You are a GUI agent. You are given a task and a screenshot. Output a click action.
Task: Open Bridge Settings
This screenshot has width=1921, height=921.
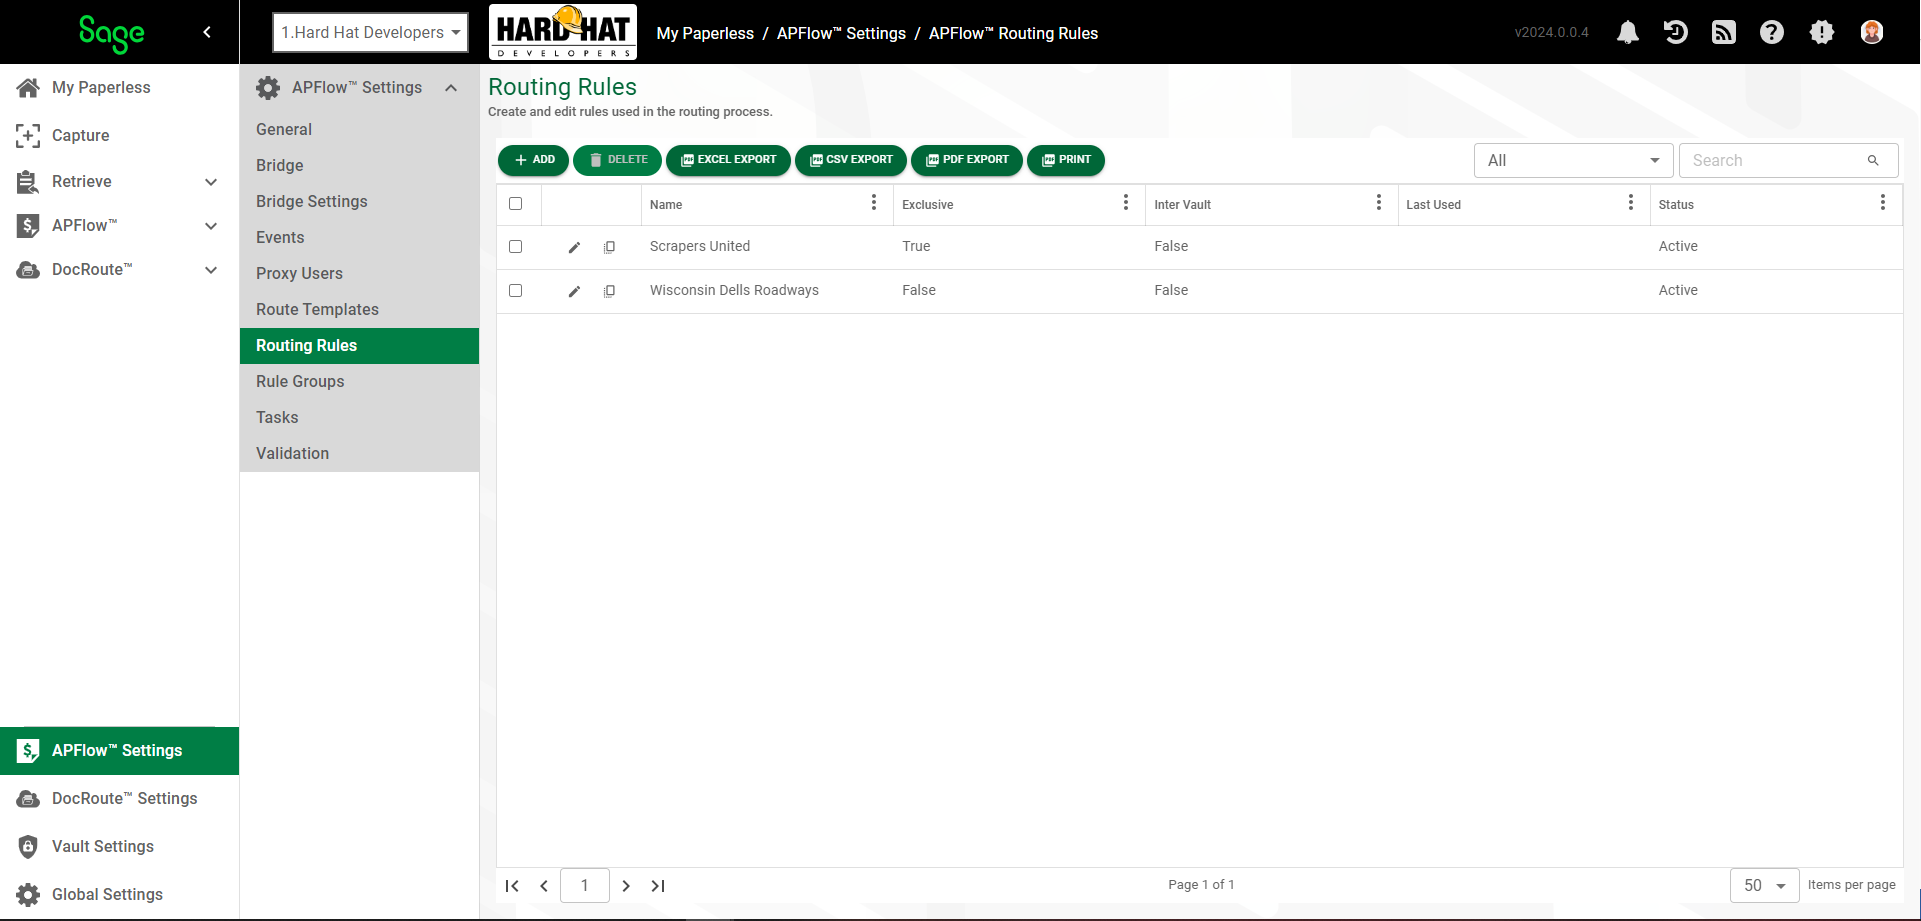pyautogui.click(x=359, y=201)
